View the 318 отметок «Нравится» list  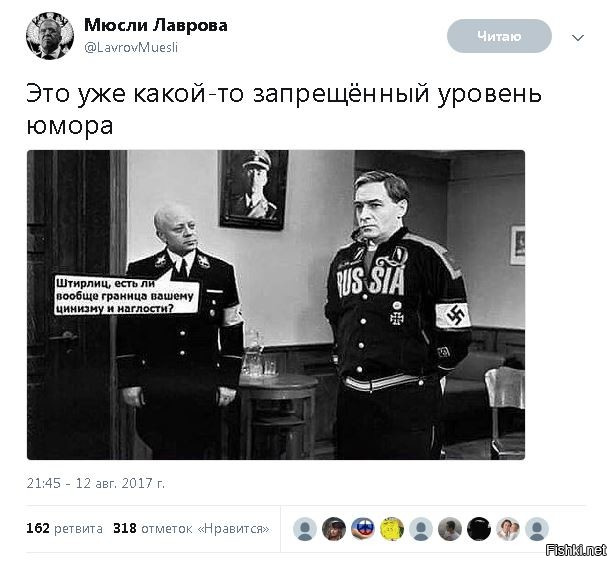point(191,528)
